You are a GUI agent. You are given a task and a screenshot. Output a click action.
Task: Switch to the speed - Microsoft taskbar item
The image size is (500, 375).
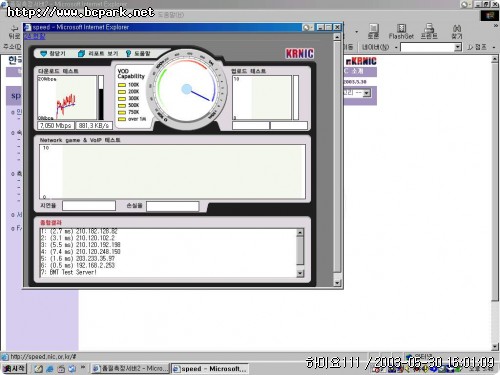[x=210, y=369]
